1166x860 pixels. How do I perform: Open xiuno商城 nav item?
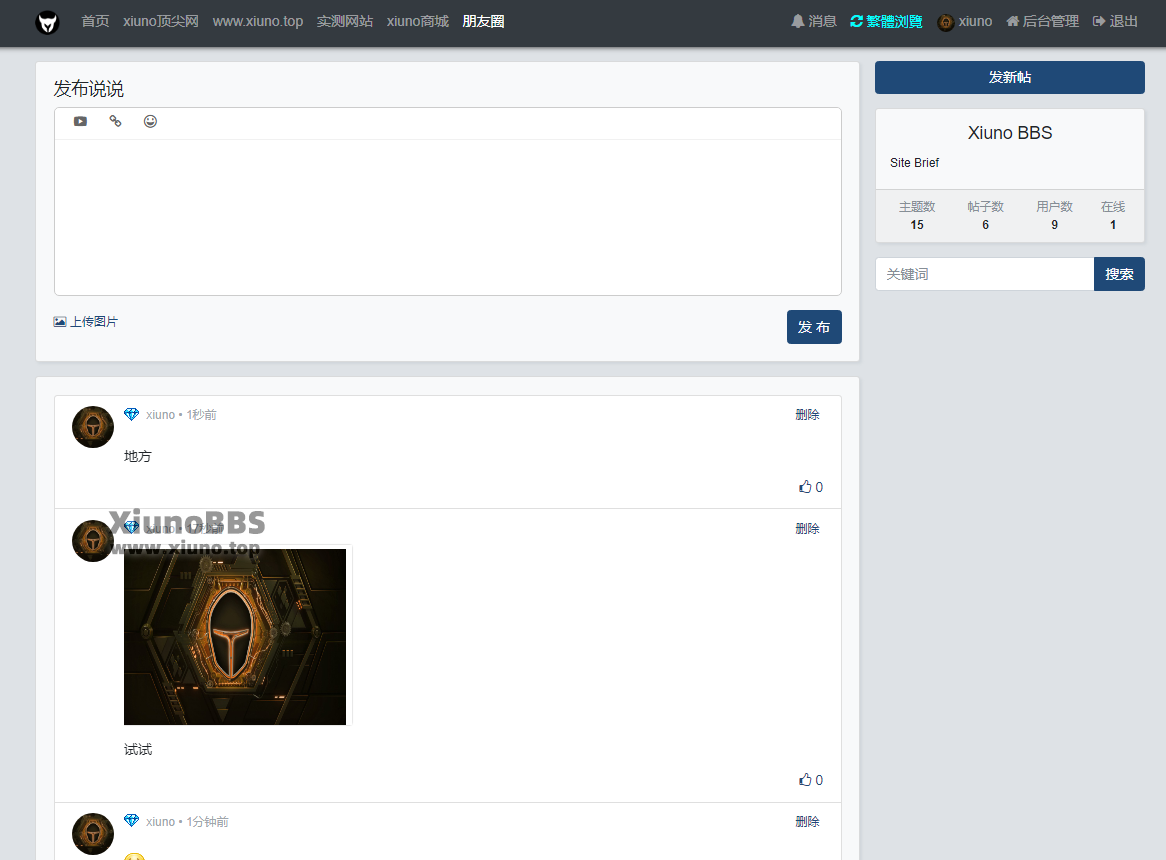[418, 22]
